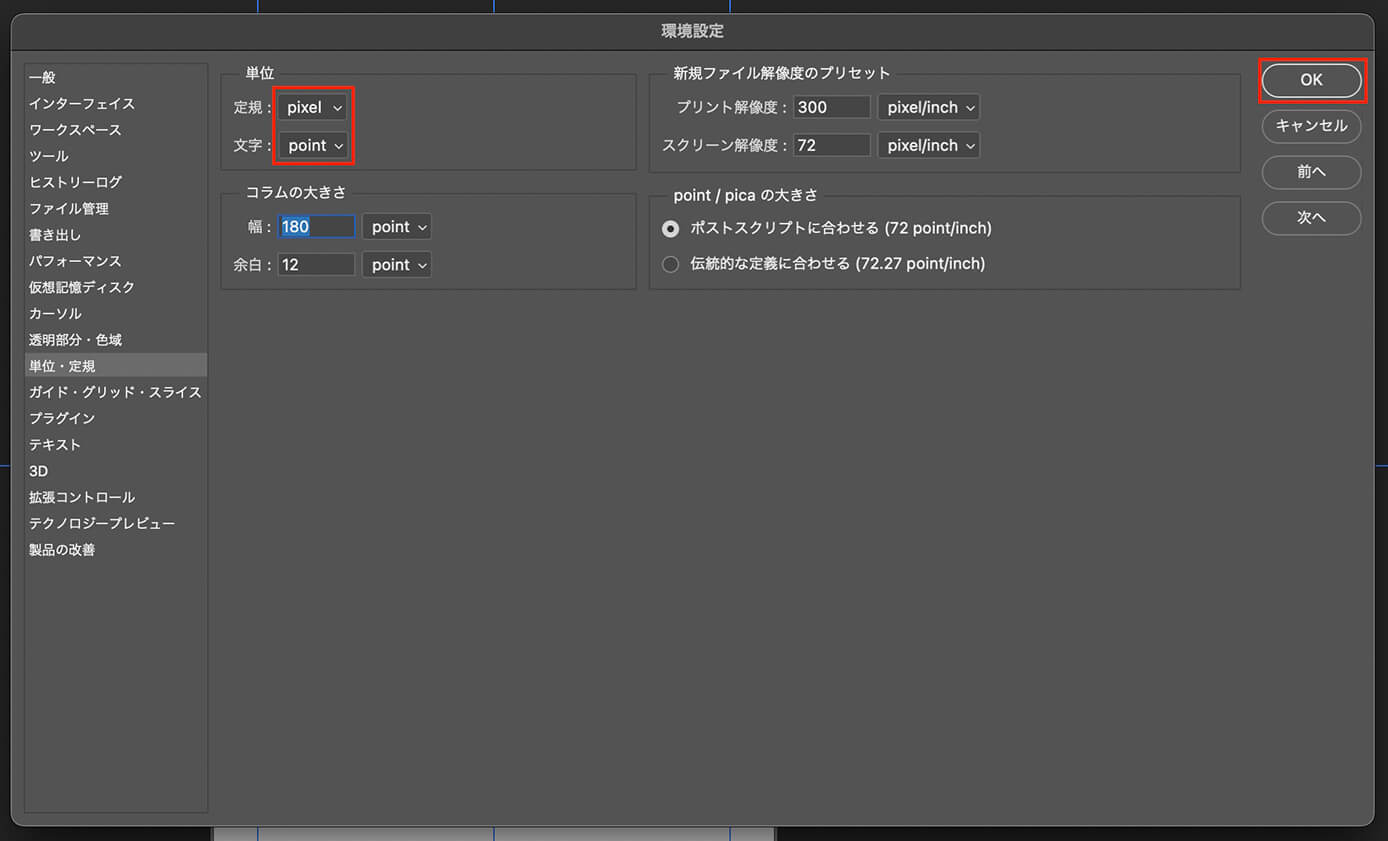Select 単位・定規 in the sidebar
Viewport: 1388px width, 841px height.
coord(116,366)
